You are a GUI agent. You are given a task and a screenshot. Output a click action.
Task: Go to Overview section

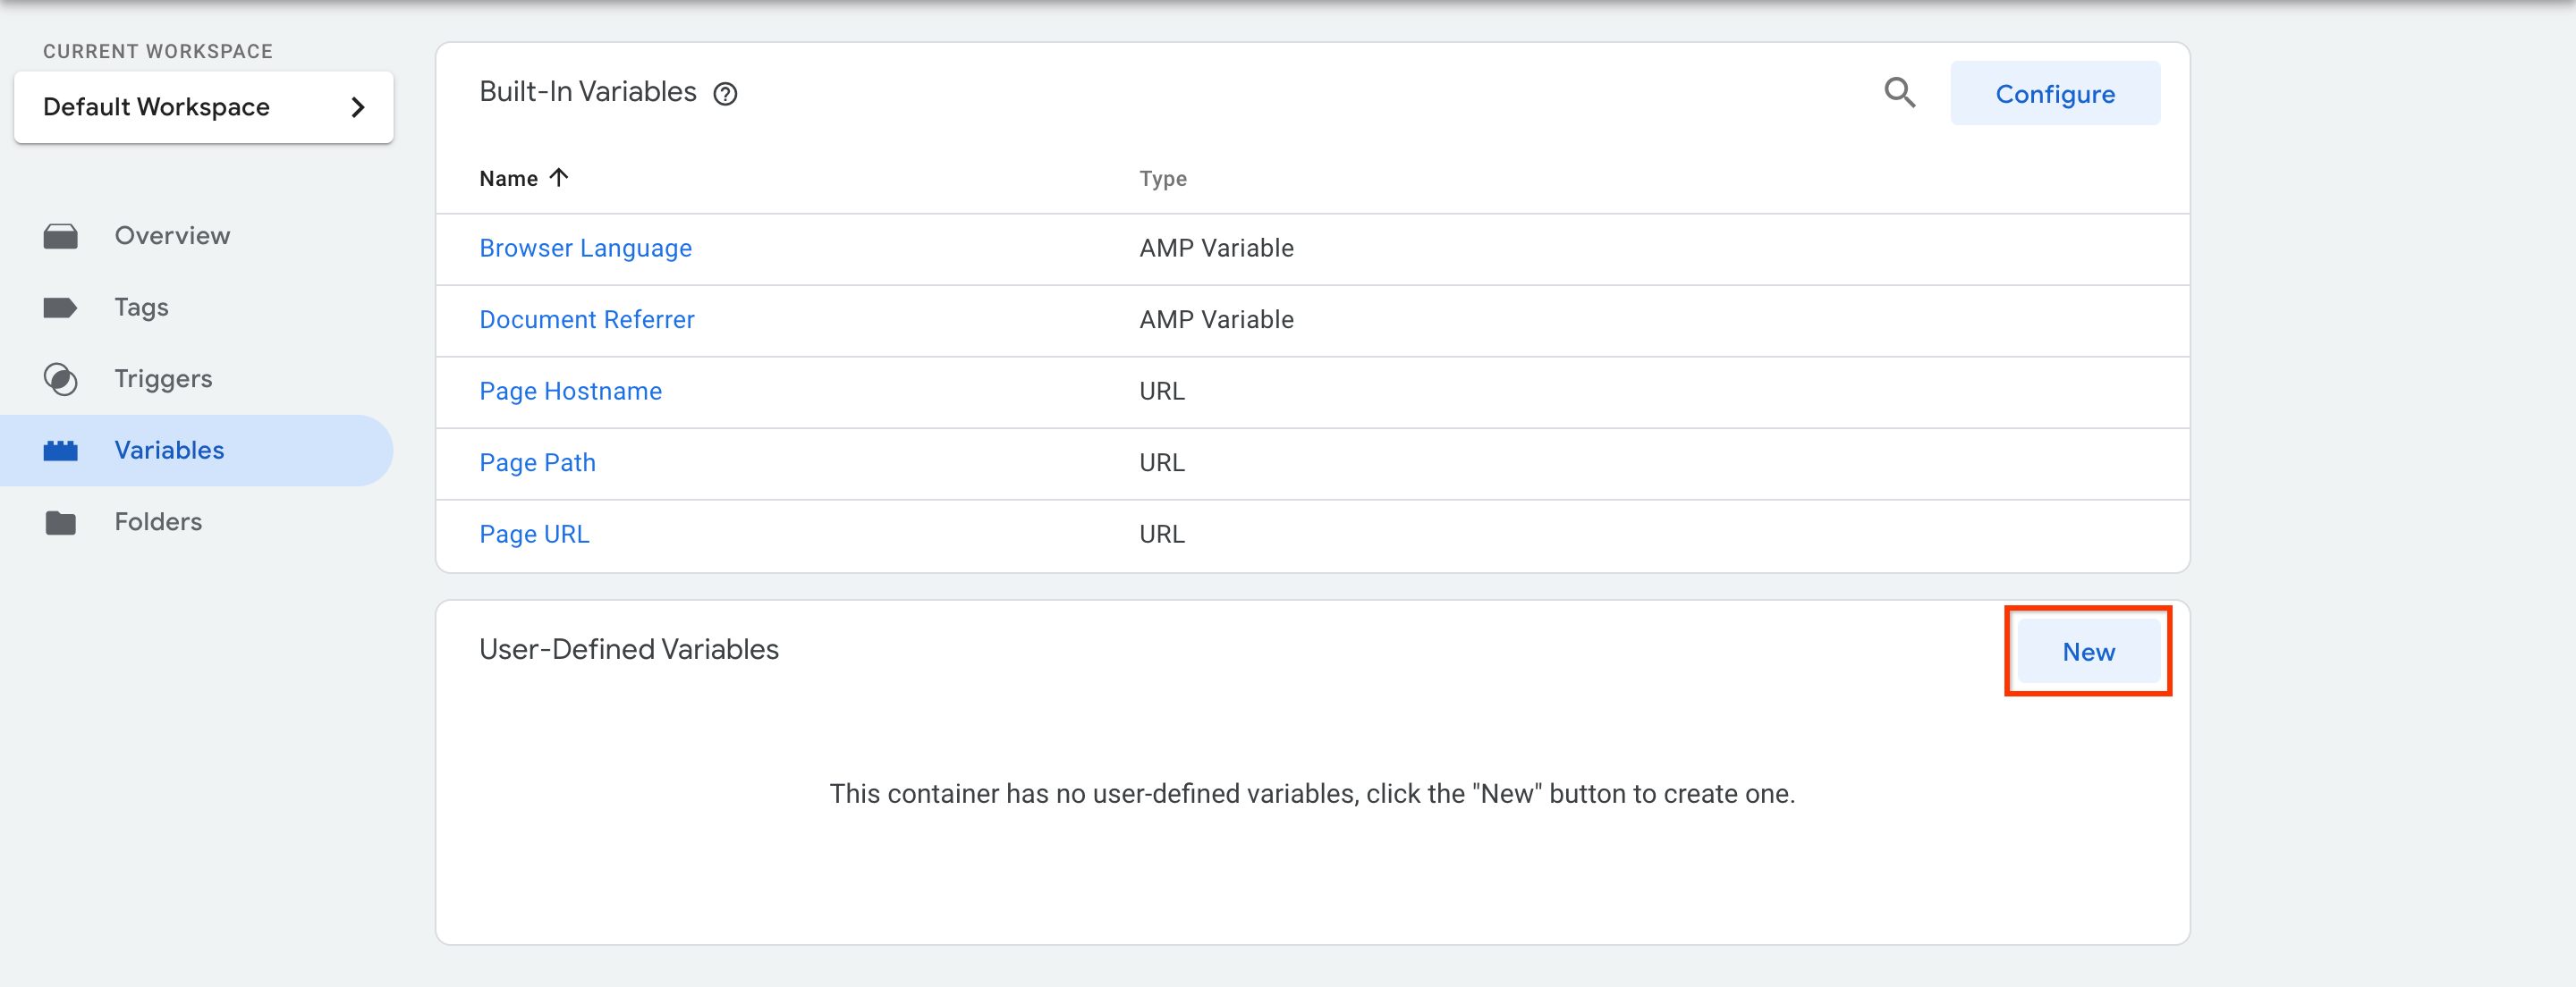click(172, 236)
